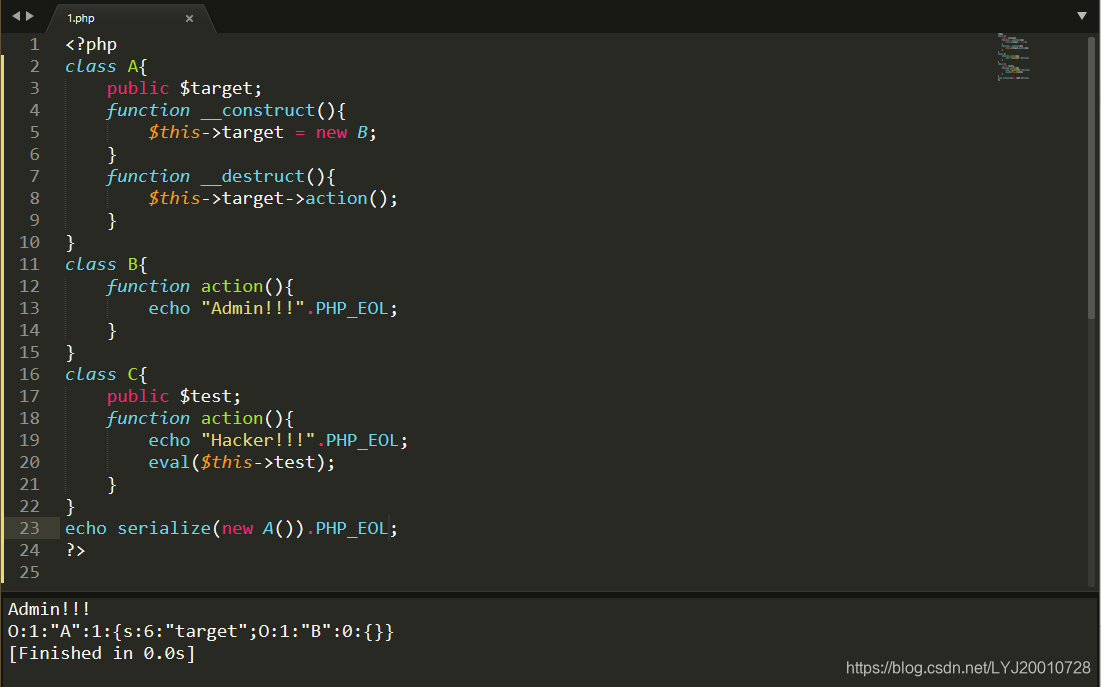Click 'public $test;' property line
Viewport: 1101px width, 687px height.
173,397
